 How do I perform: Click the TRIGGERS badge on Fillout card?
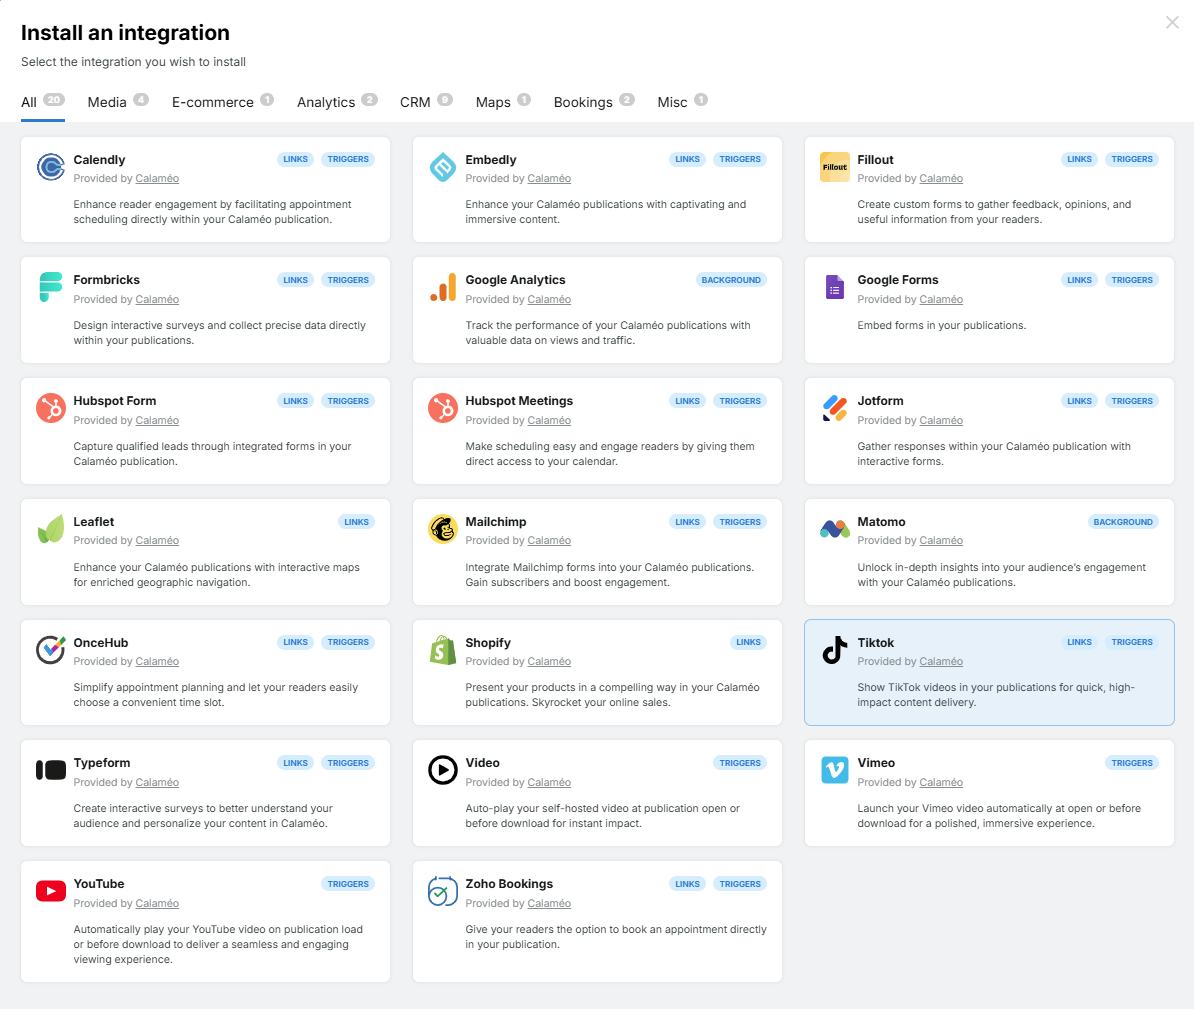(1132, 159)
